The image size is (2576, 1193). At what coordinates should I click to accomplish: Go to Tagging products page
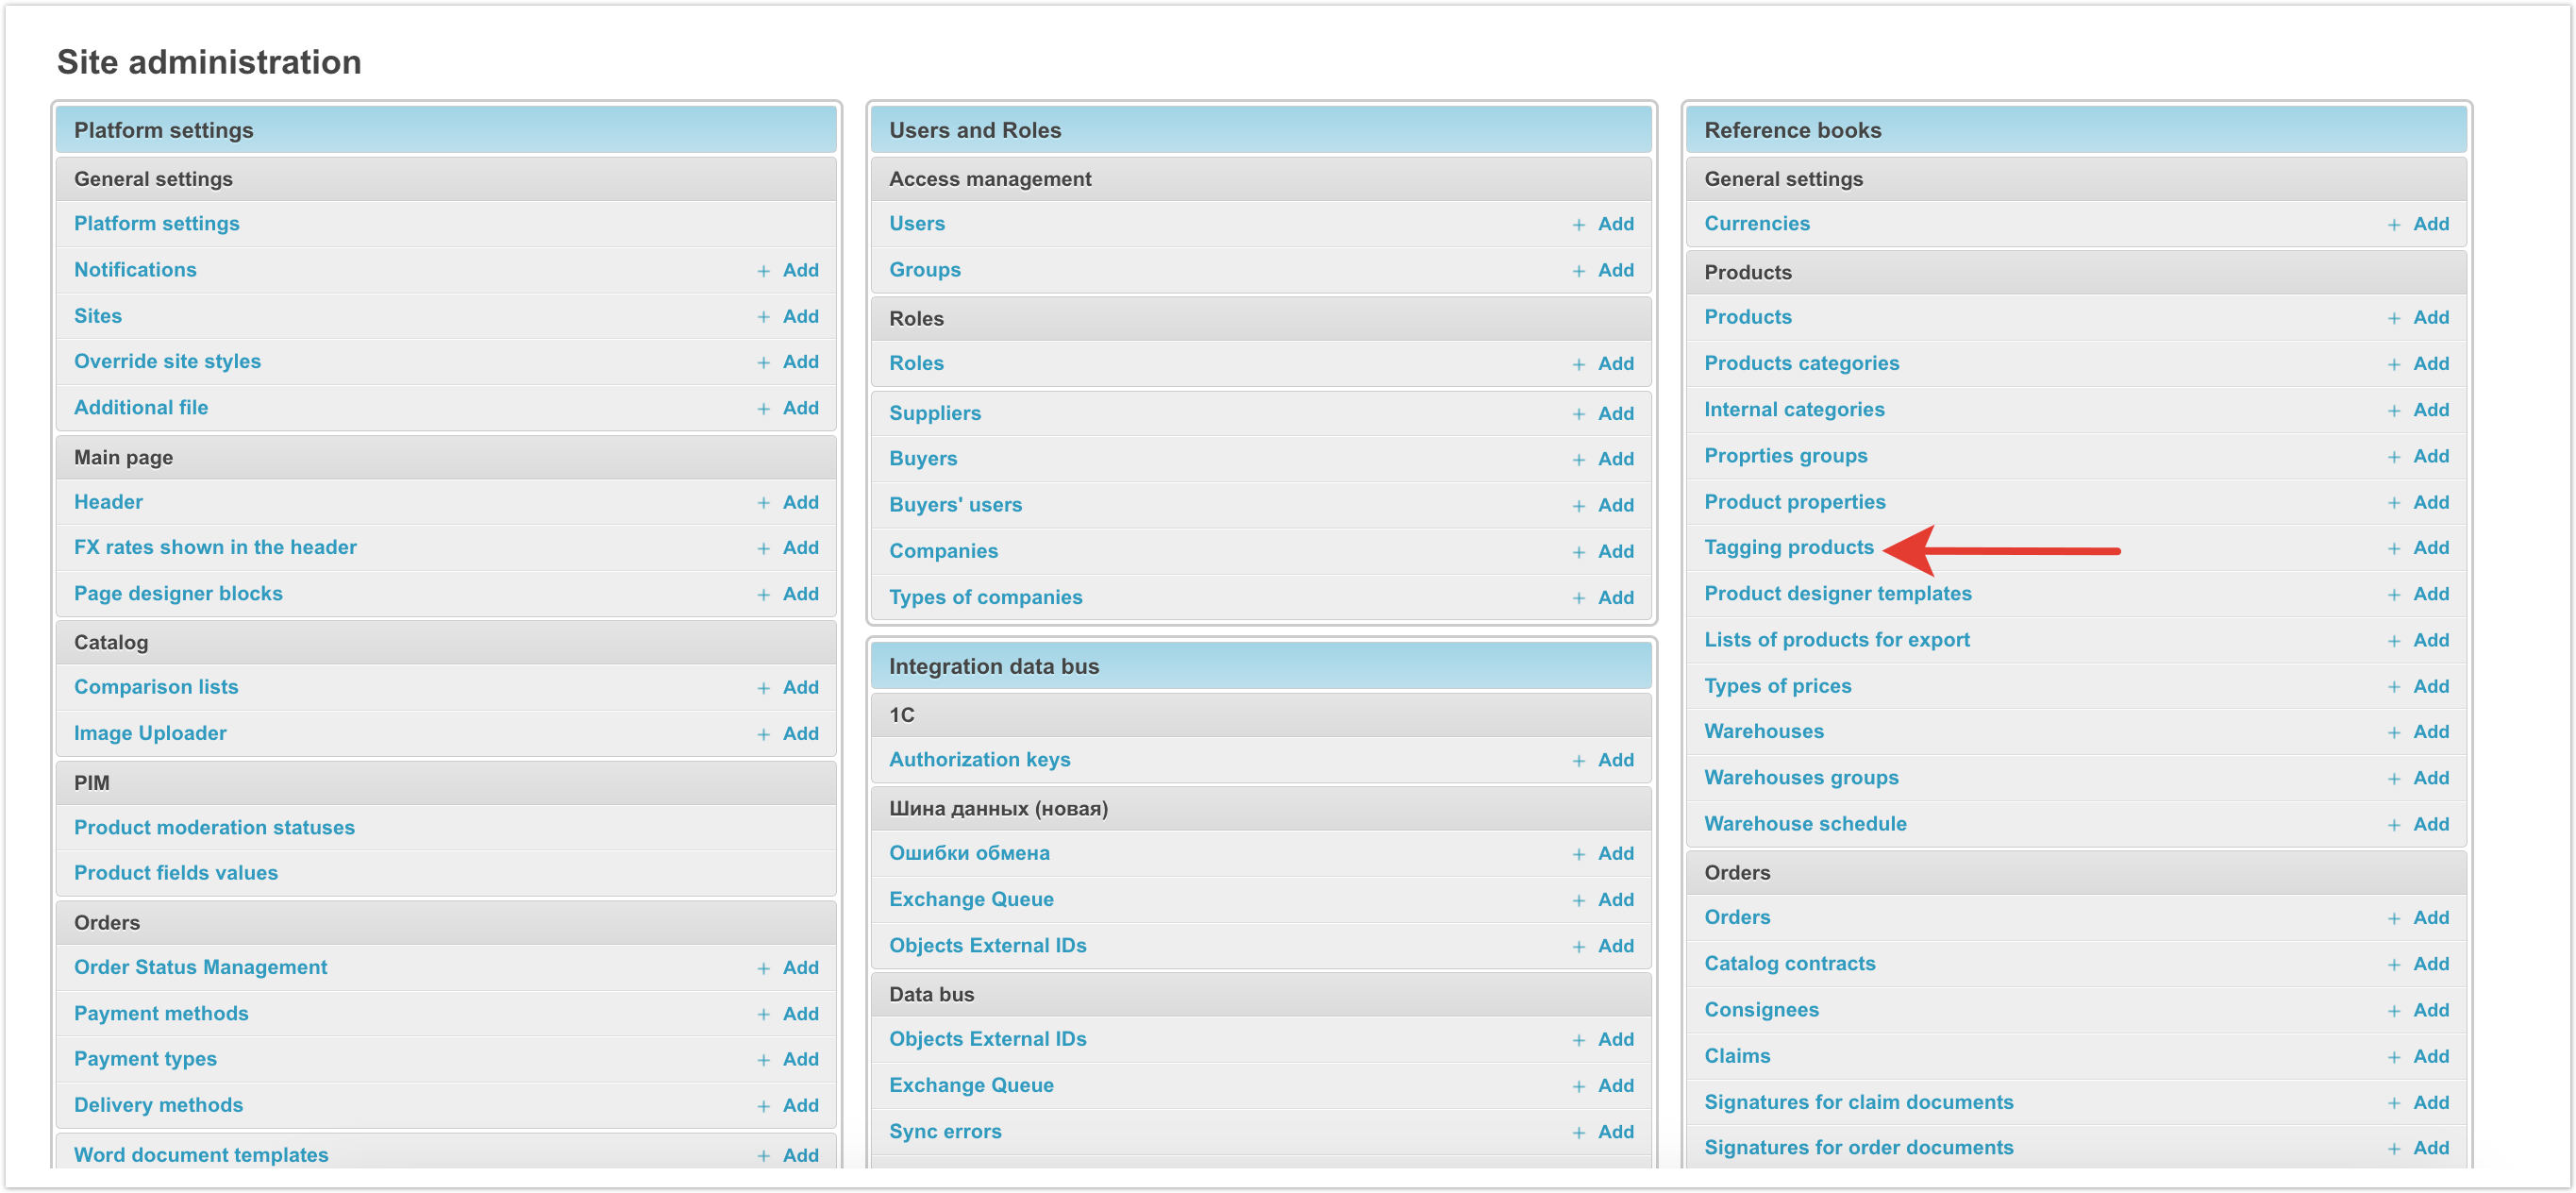[1788, 547]
